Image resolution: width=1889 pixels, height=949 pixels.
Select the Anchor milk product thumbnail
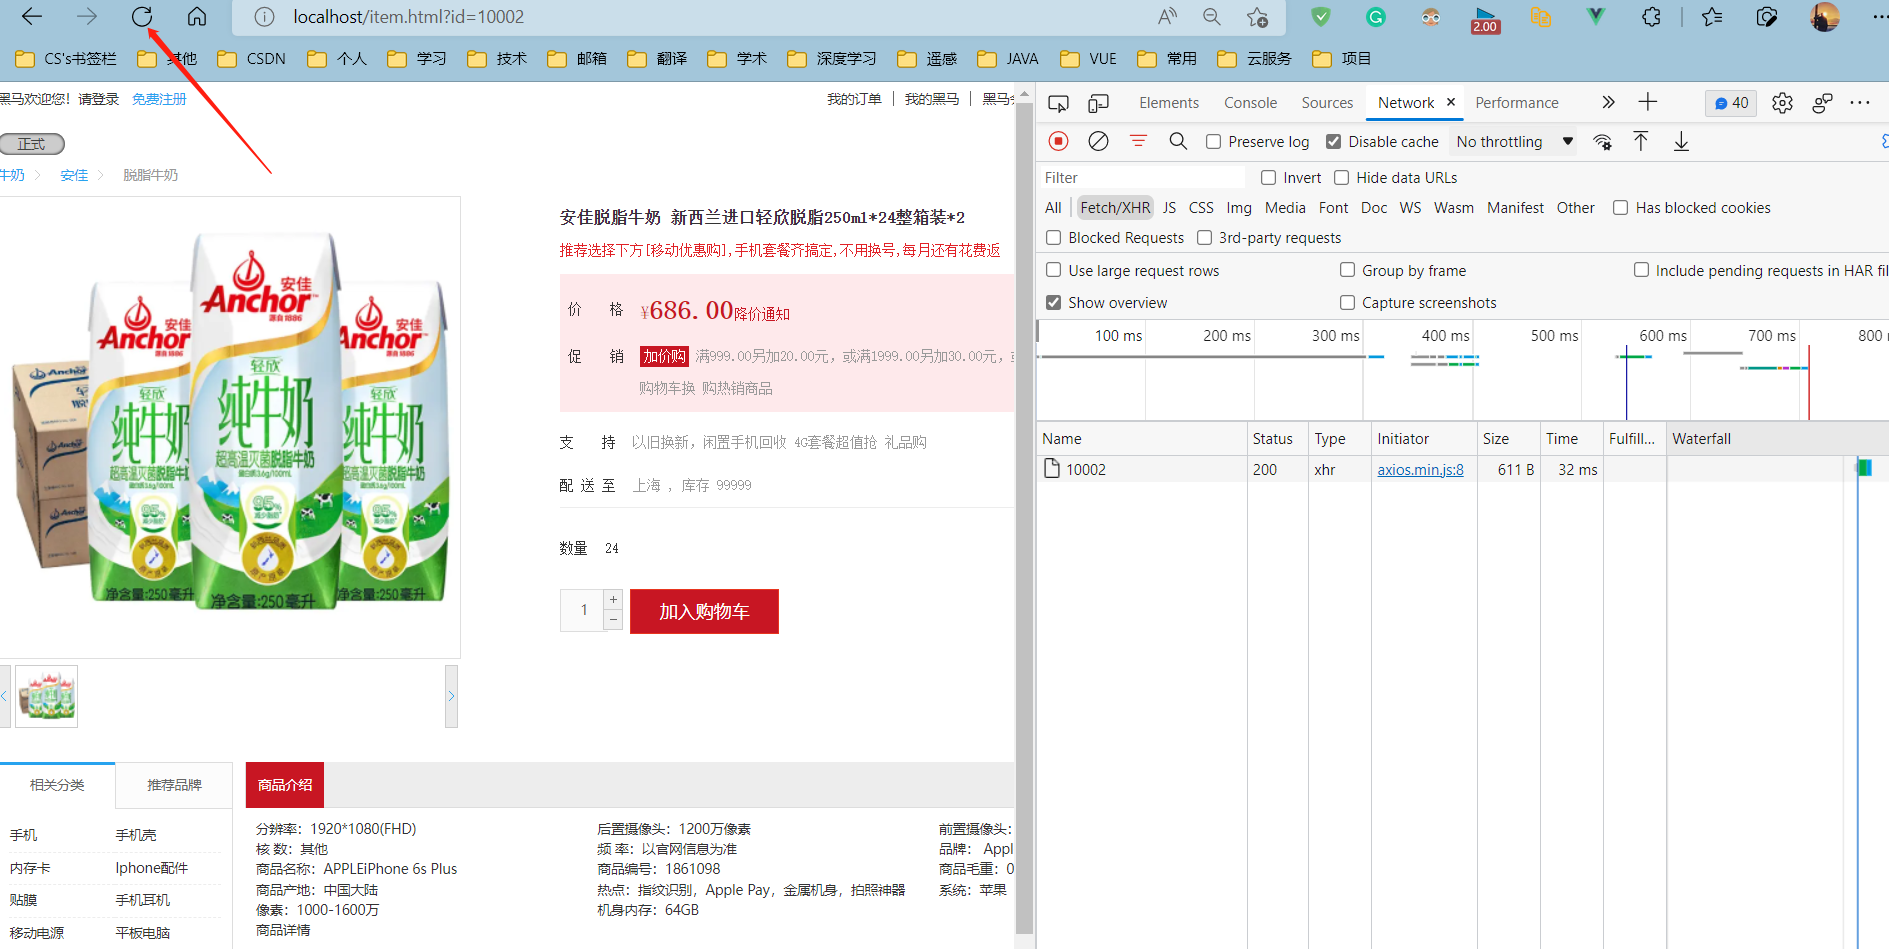(x=46, y=696)
